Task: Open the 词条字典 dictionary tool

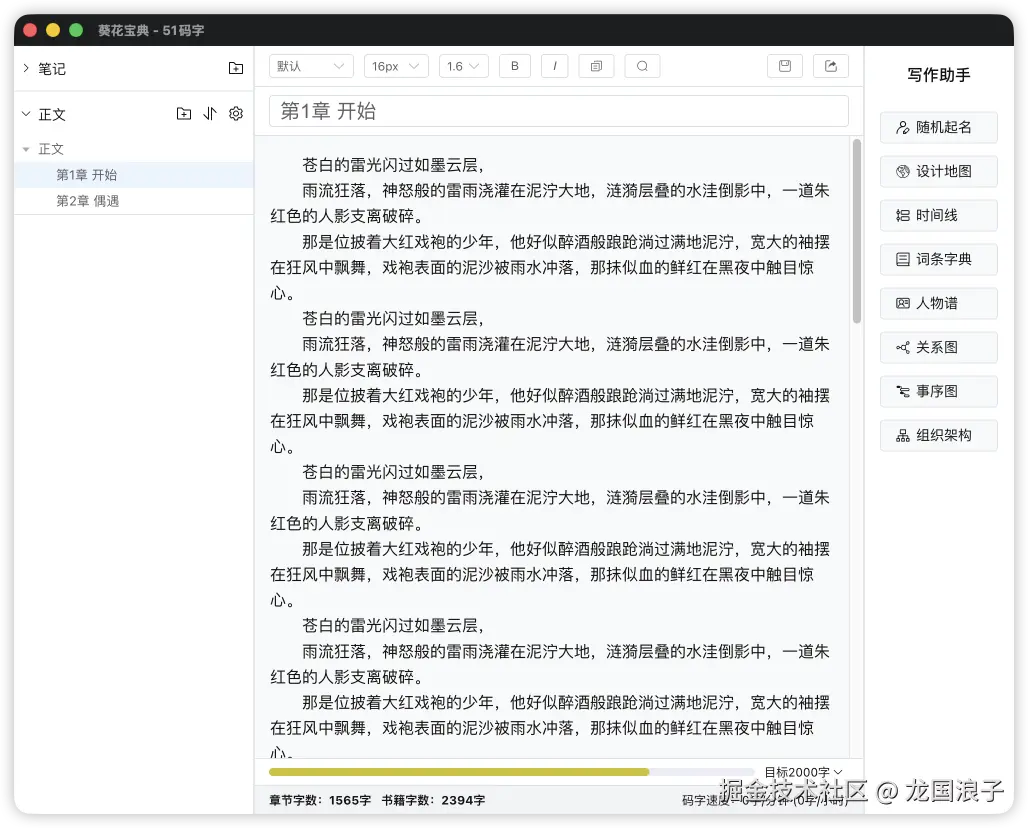Action: (x=937, y=259)
